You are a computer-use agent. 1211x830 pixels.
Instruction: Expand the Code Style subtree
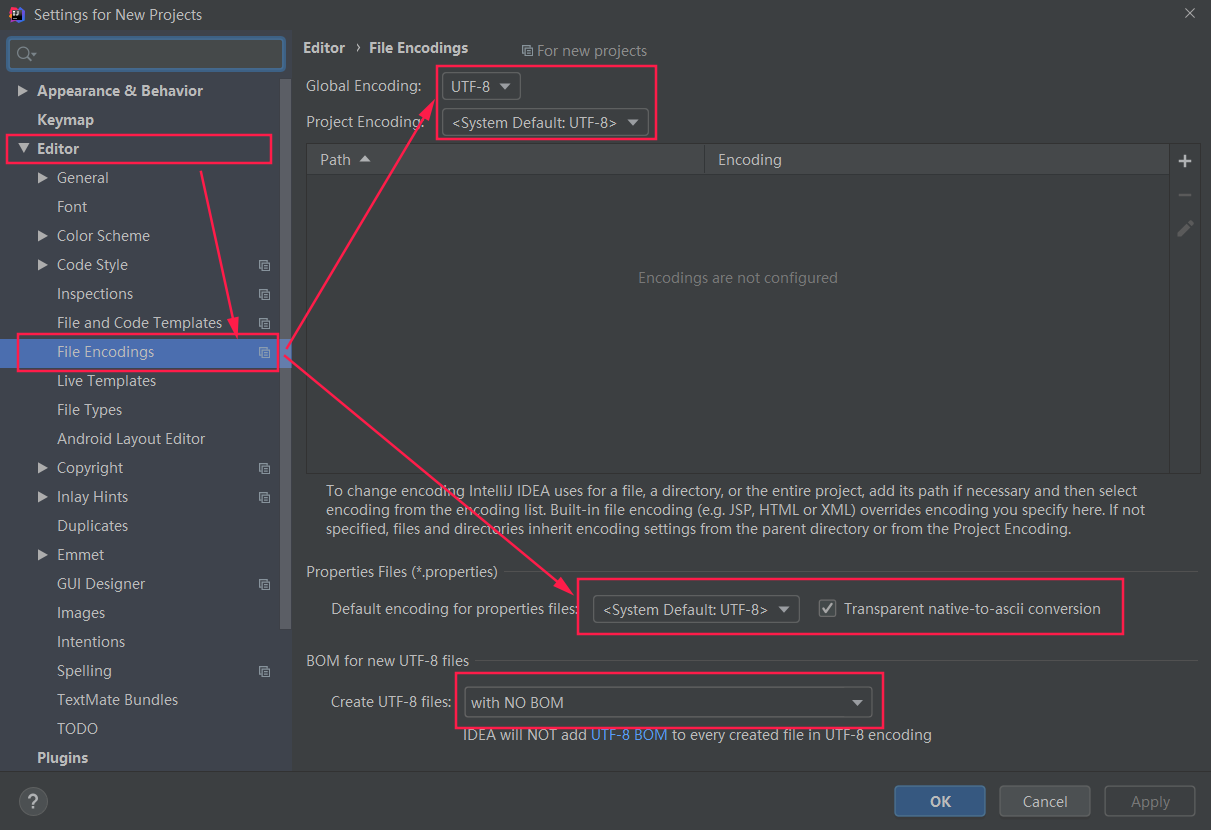[42, 265]
